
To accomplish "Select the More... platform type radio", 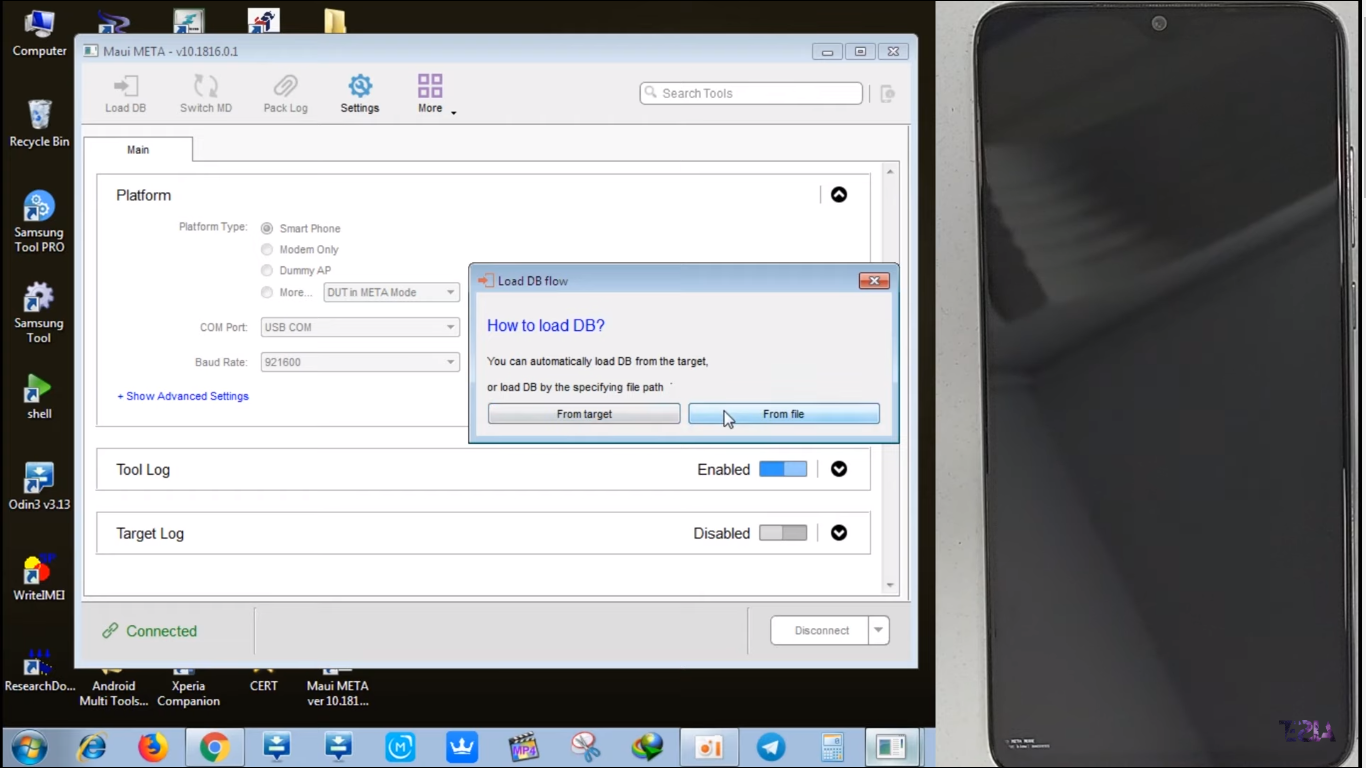I will [x=267, y=293].
